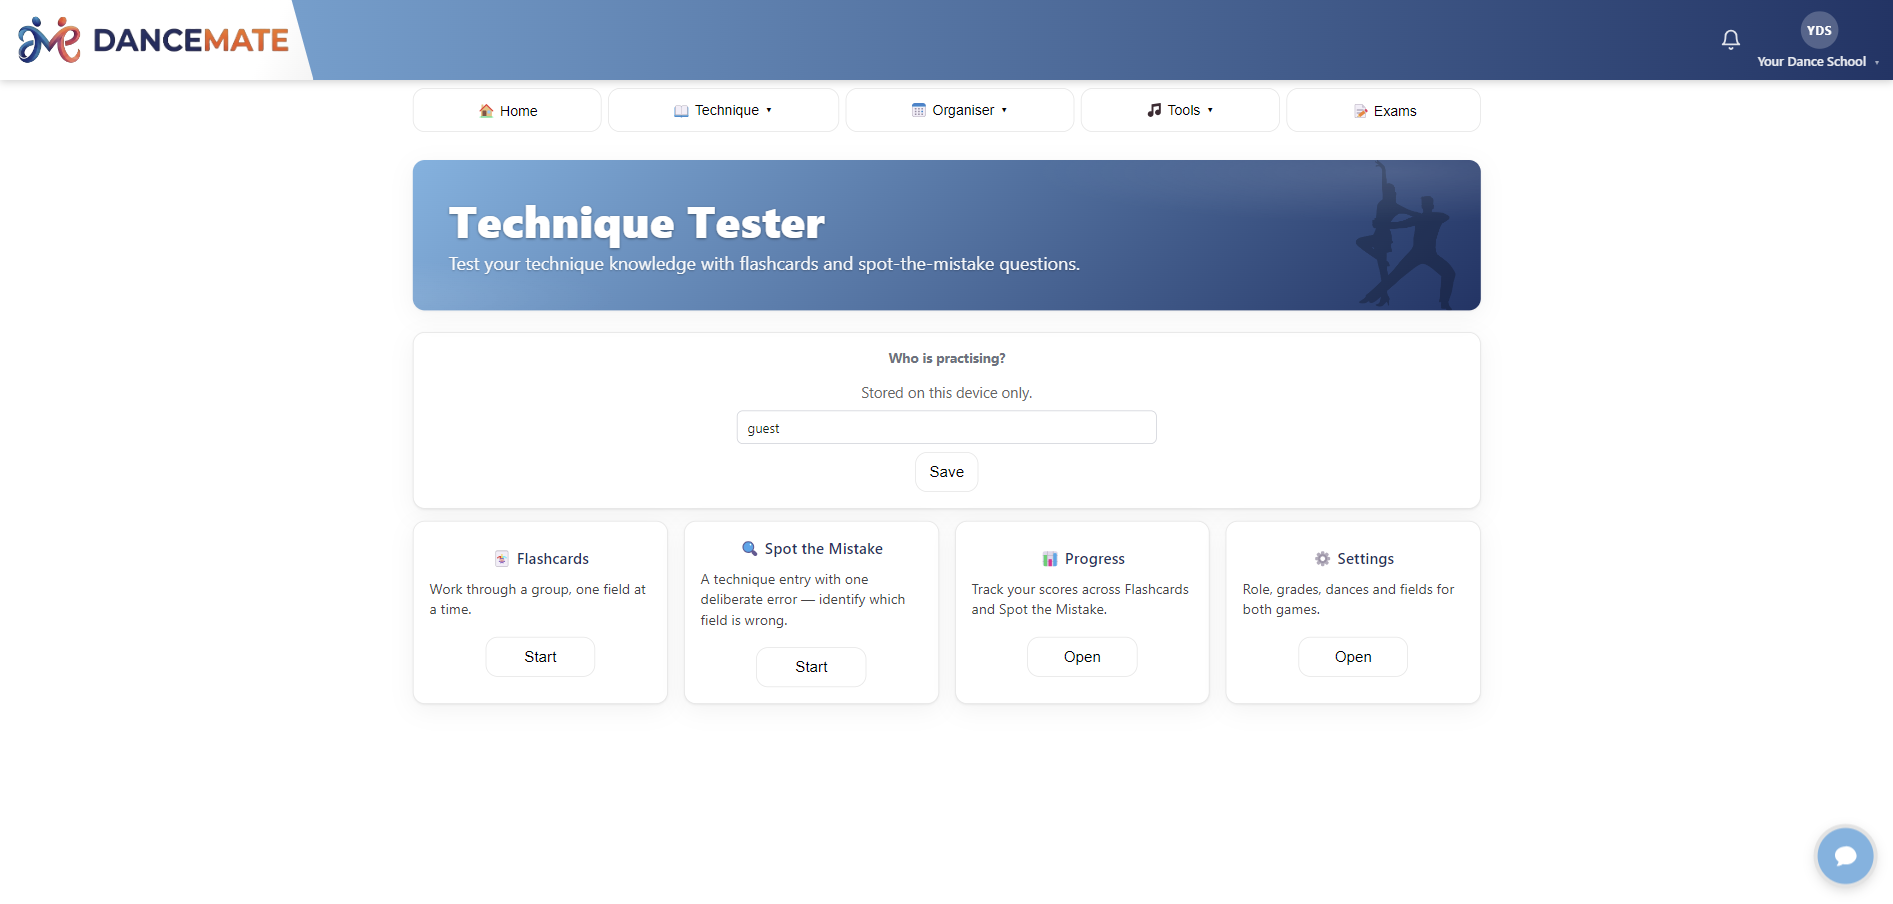Click the Technique book icon
This screenshot has height=904, width=1893.
click(681, 111)
